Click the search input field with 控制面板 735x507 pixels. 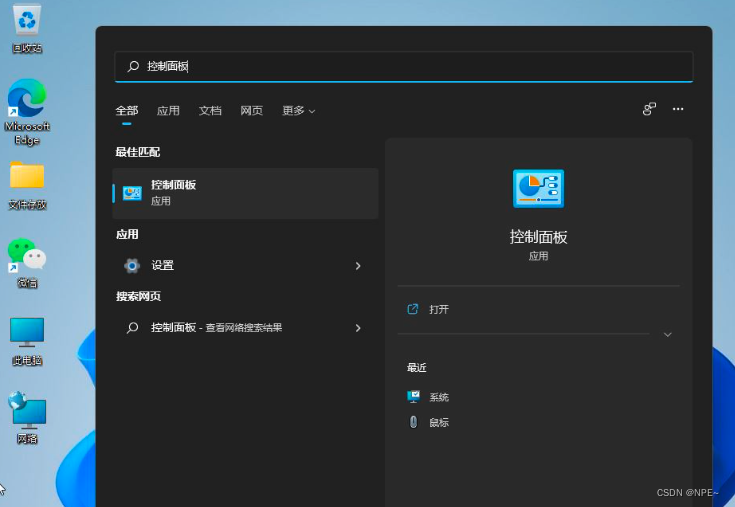tap(404, 67)
